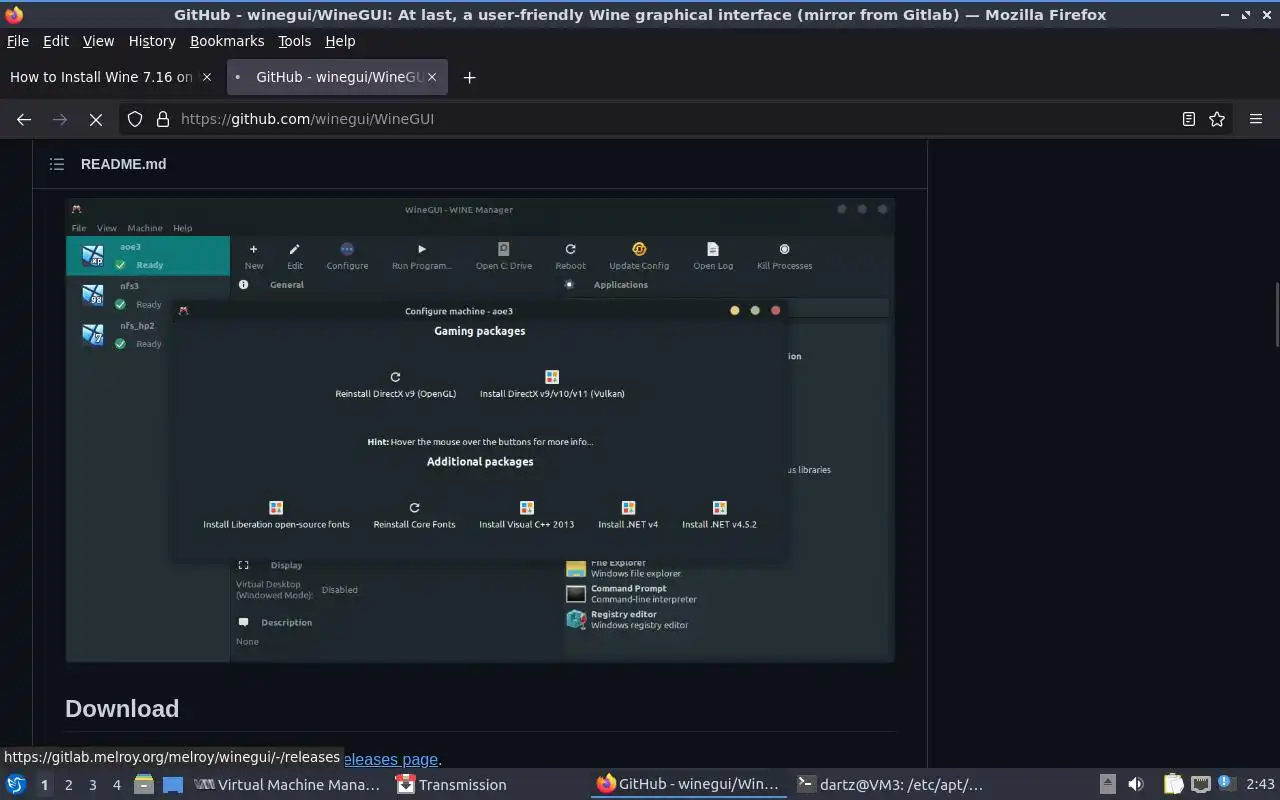Bookmark this page with the star icon

(1217, 119)
